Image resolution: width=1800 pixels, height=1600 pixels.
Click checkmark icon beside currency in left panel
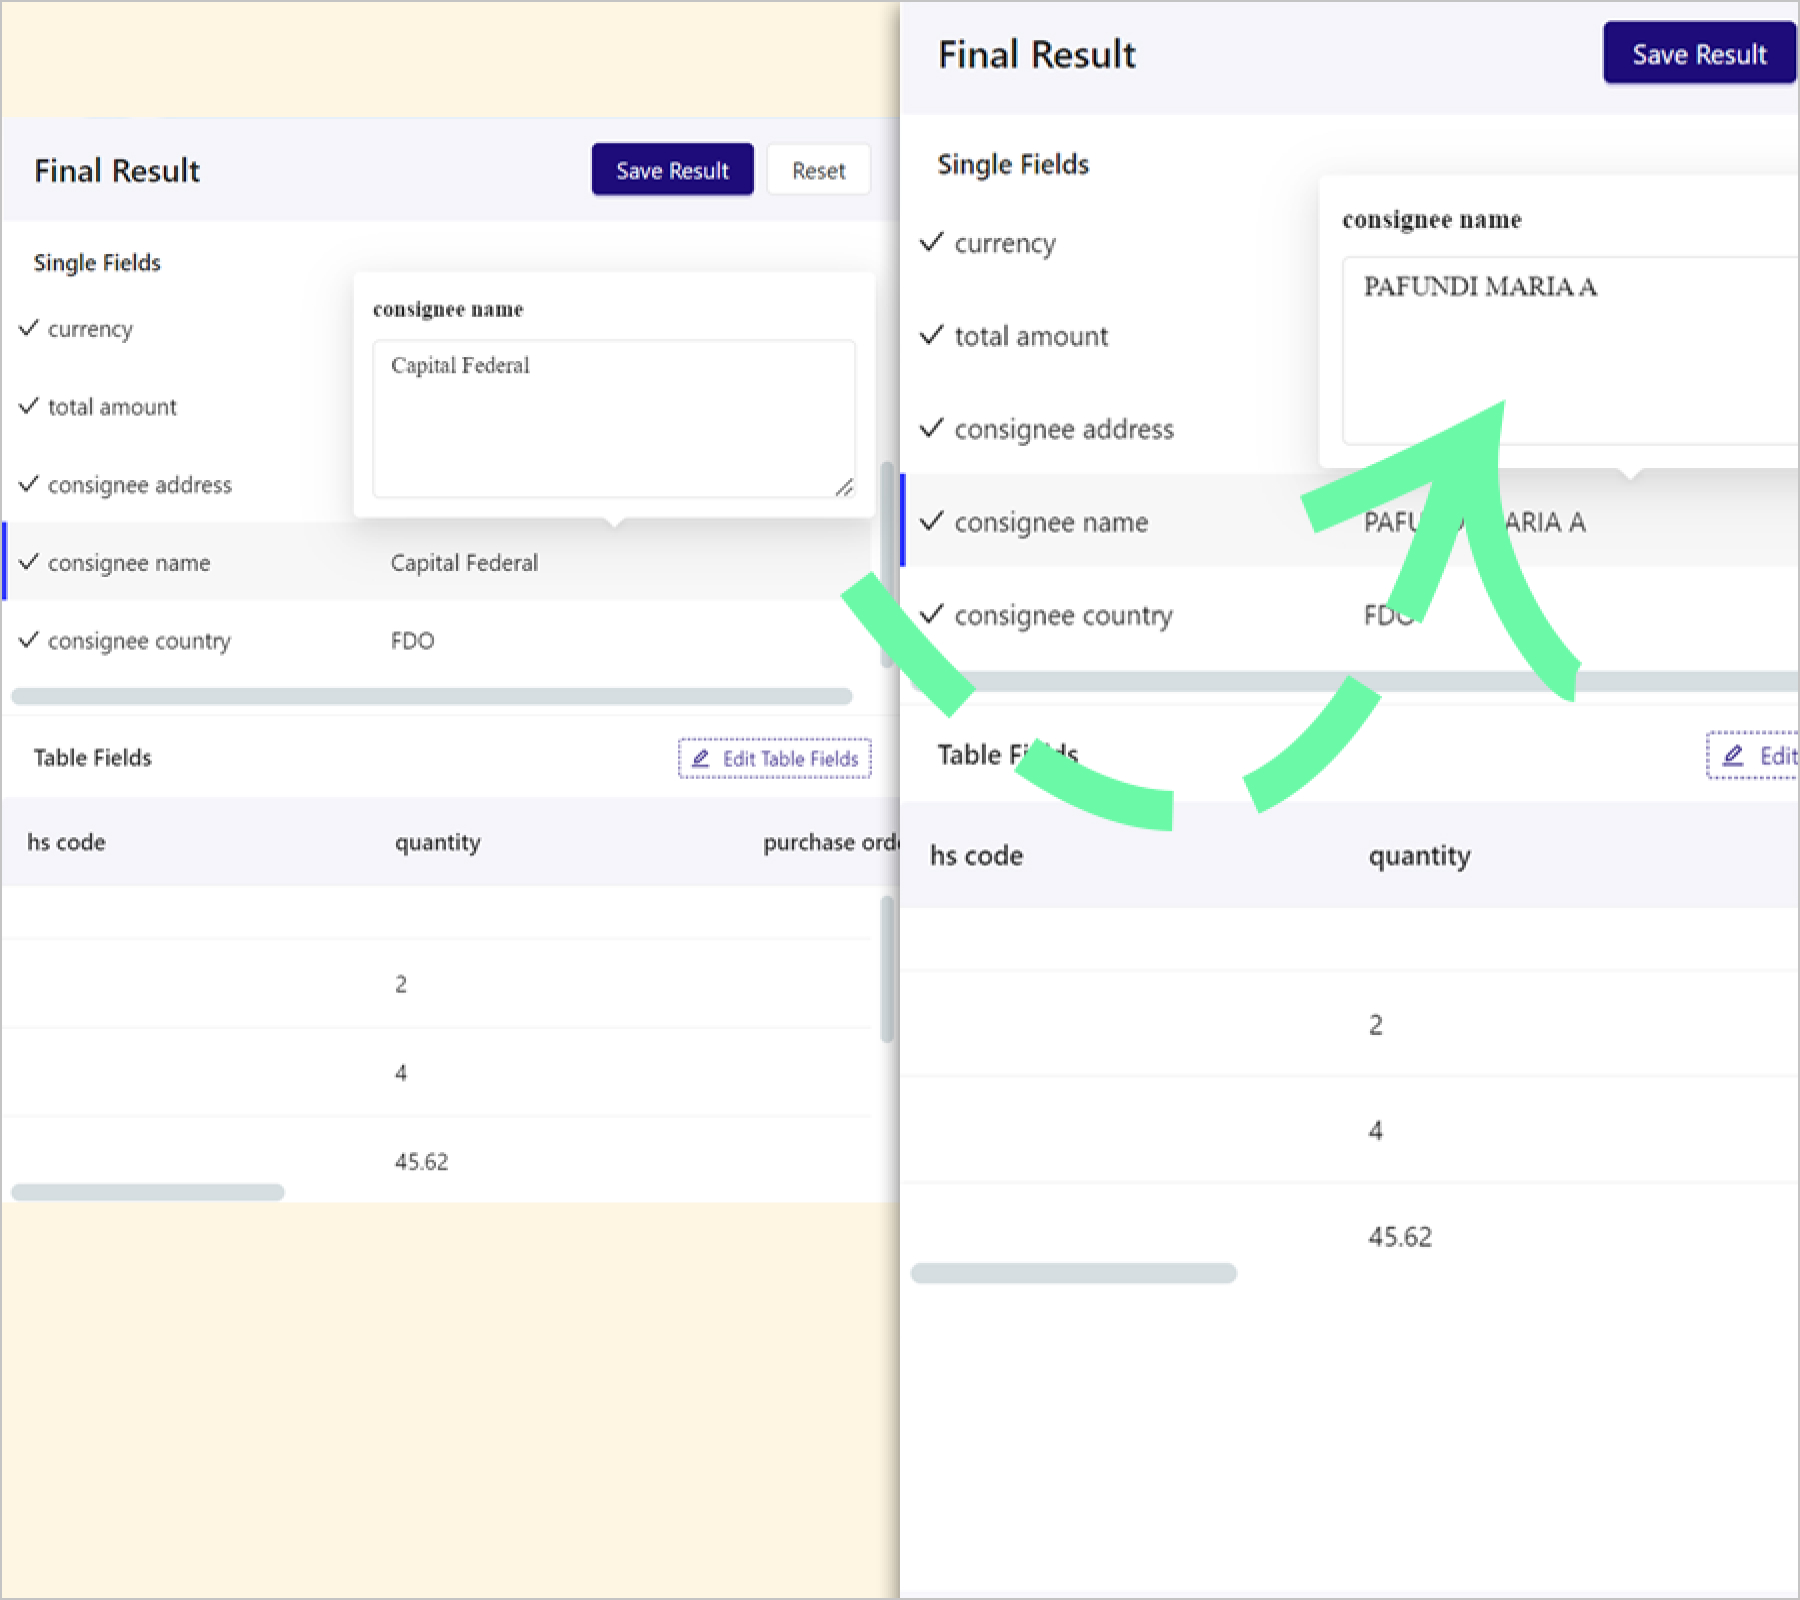pyautogui.click(x=29, y=328)
